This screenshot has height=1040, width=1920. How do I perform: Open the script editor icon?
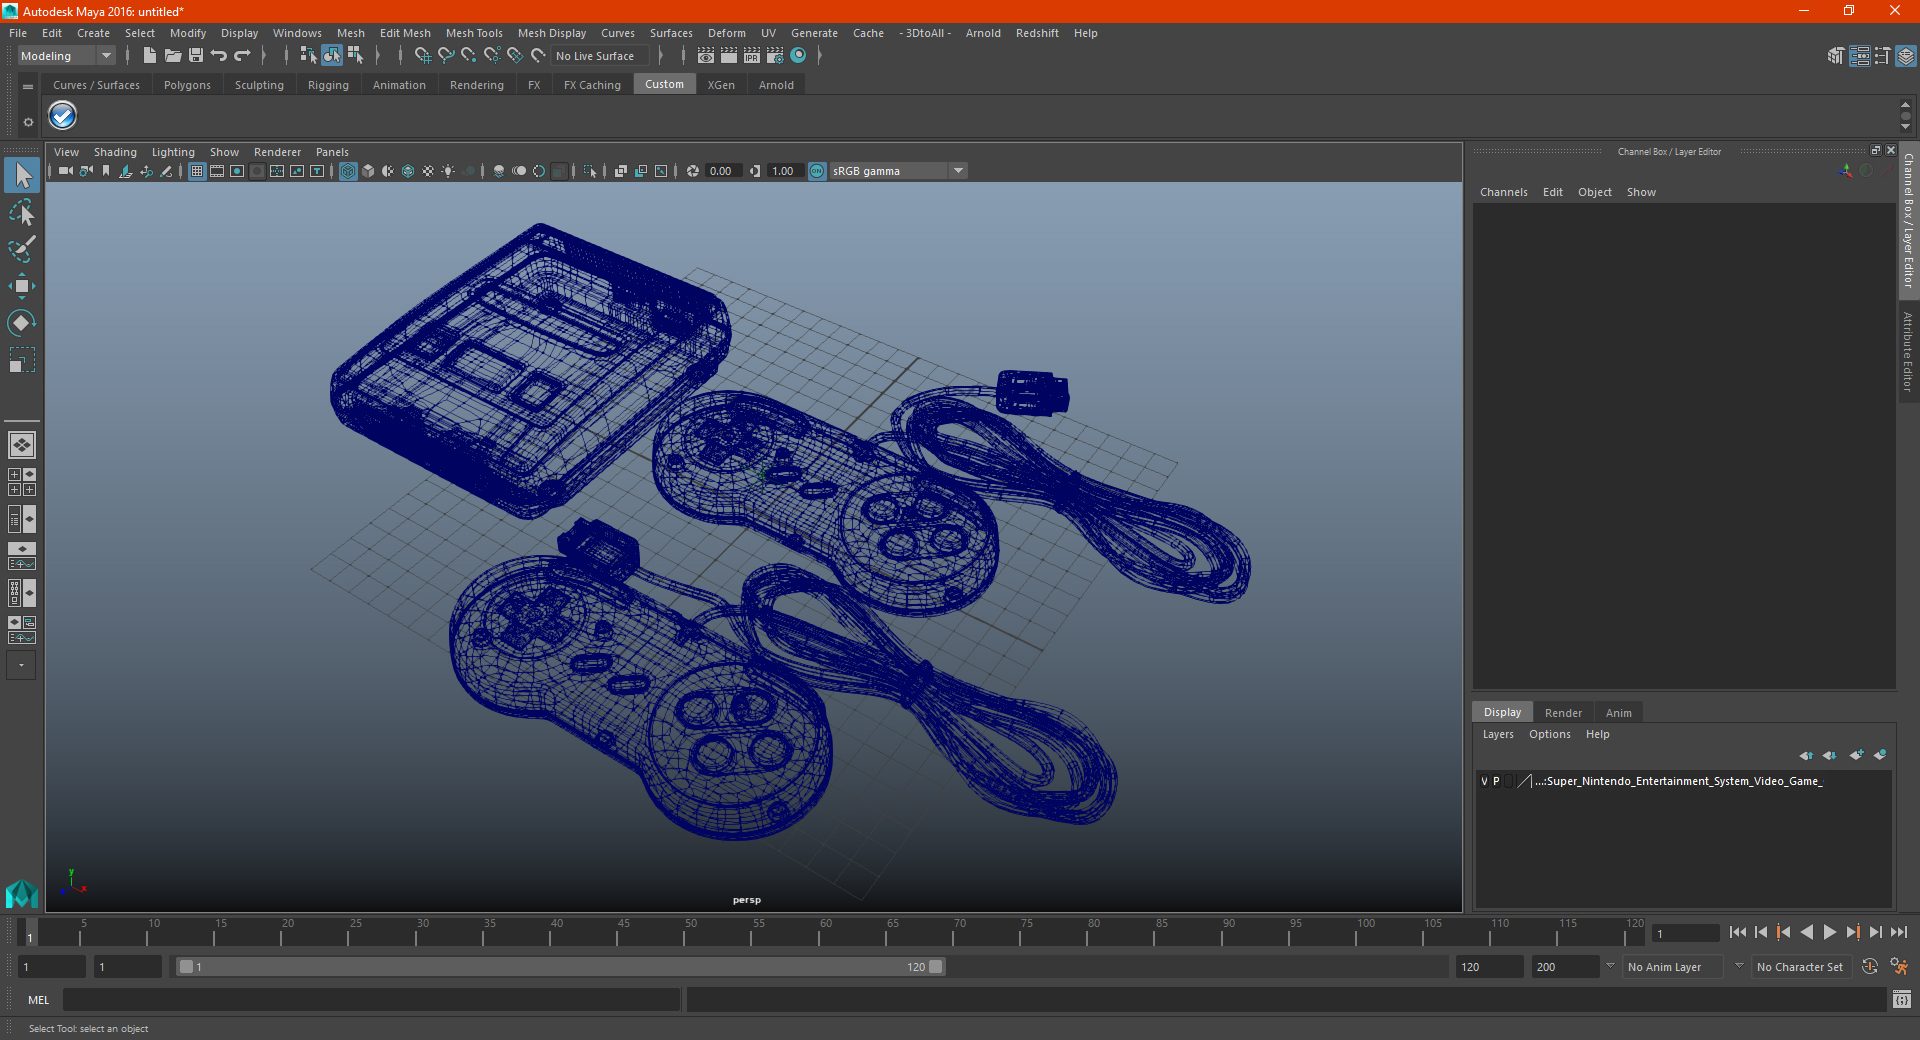click(x=1902, y=999)
